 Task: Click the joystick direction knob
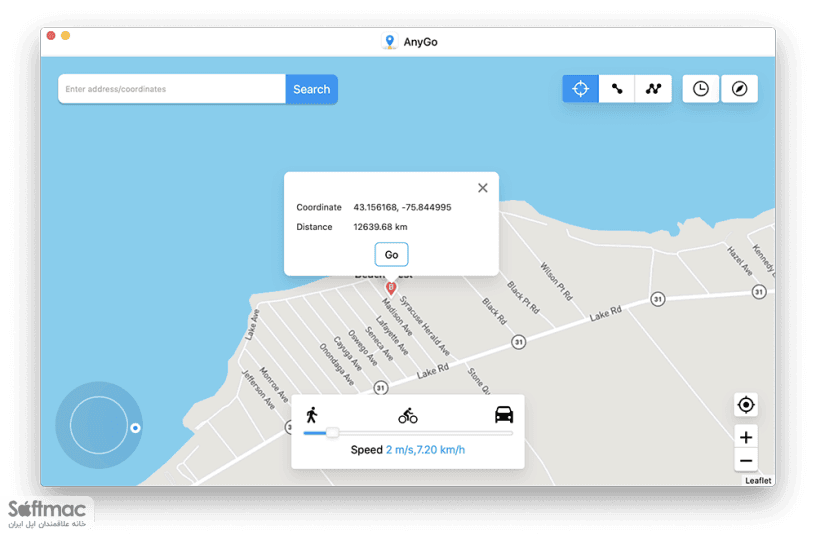[135, 428]
